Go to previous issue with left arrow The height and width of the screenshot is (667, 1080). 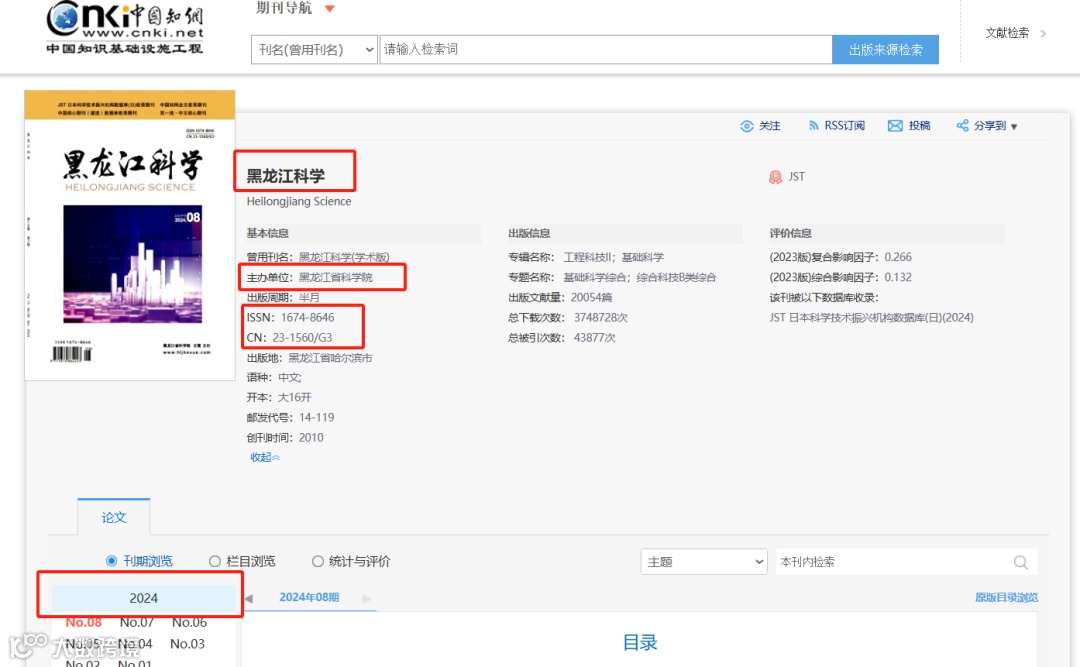[249, 599]
